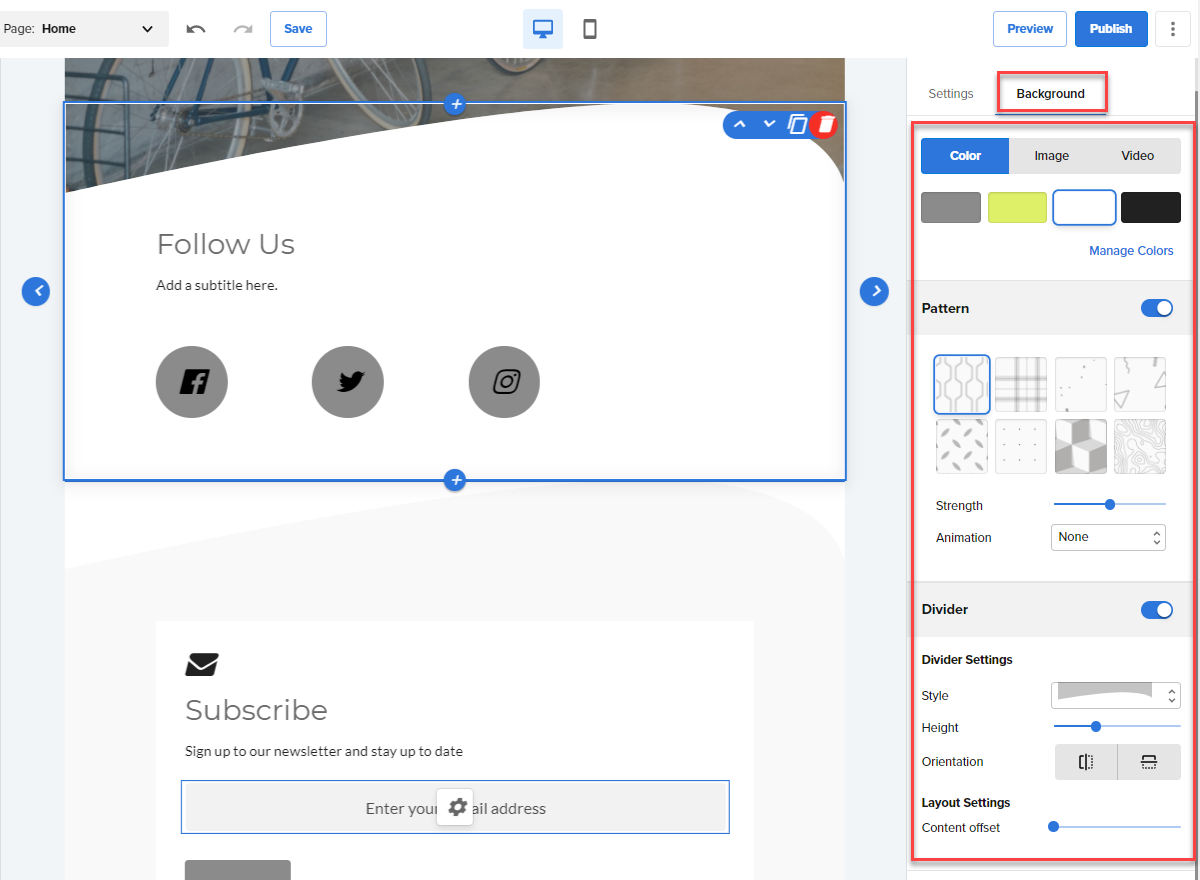Move section up
Viewport: 1200px width, 880px height.
[740, 124]
